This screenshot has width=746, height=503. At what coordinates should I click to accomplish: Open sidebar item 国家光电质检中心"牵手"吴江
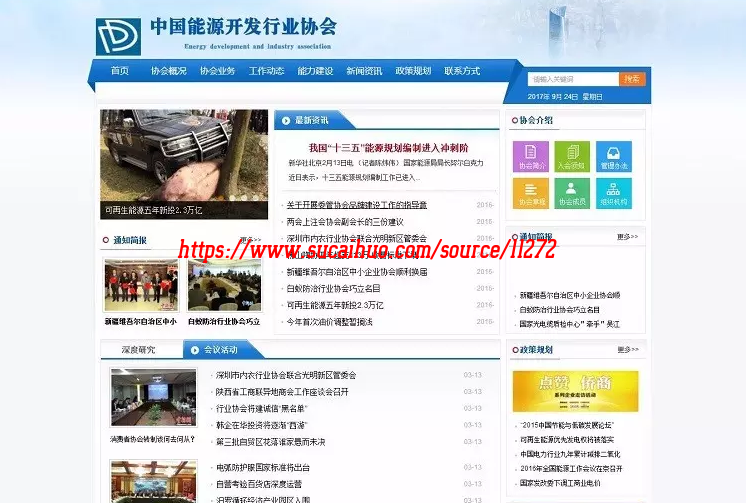click(569, 324)
